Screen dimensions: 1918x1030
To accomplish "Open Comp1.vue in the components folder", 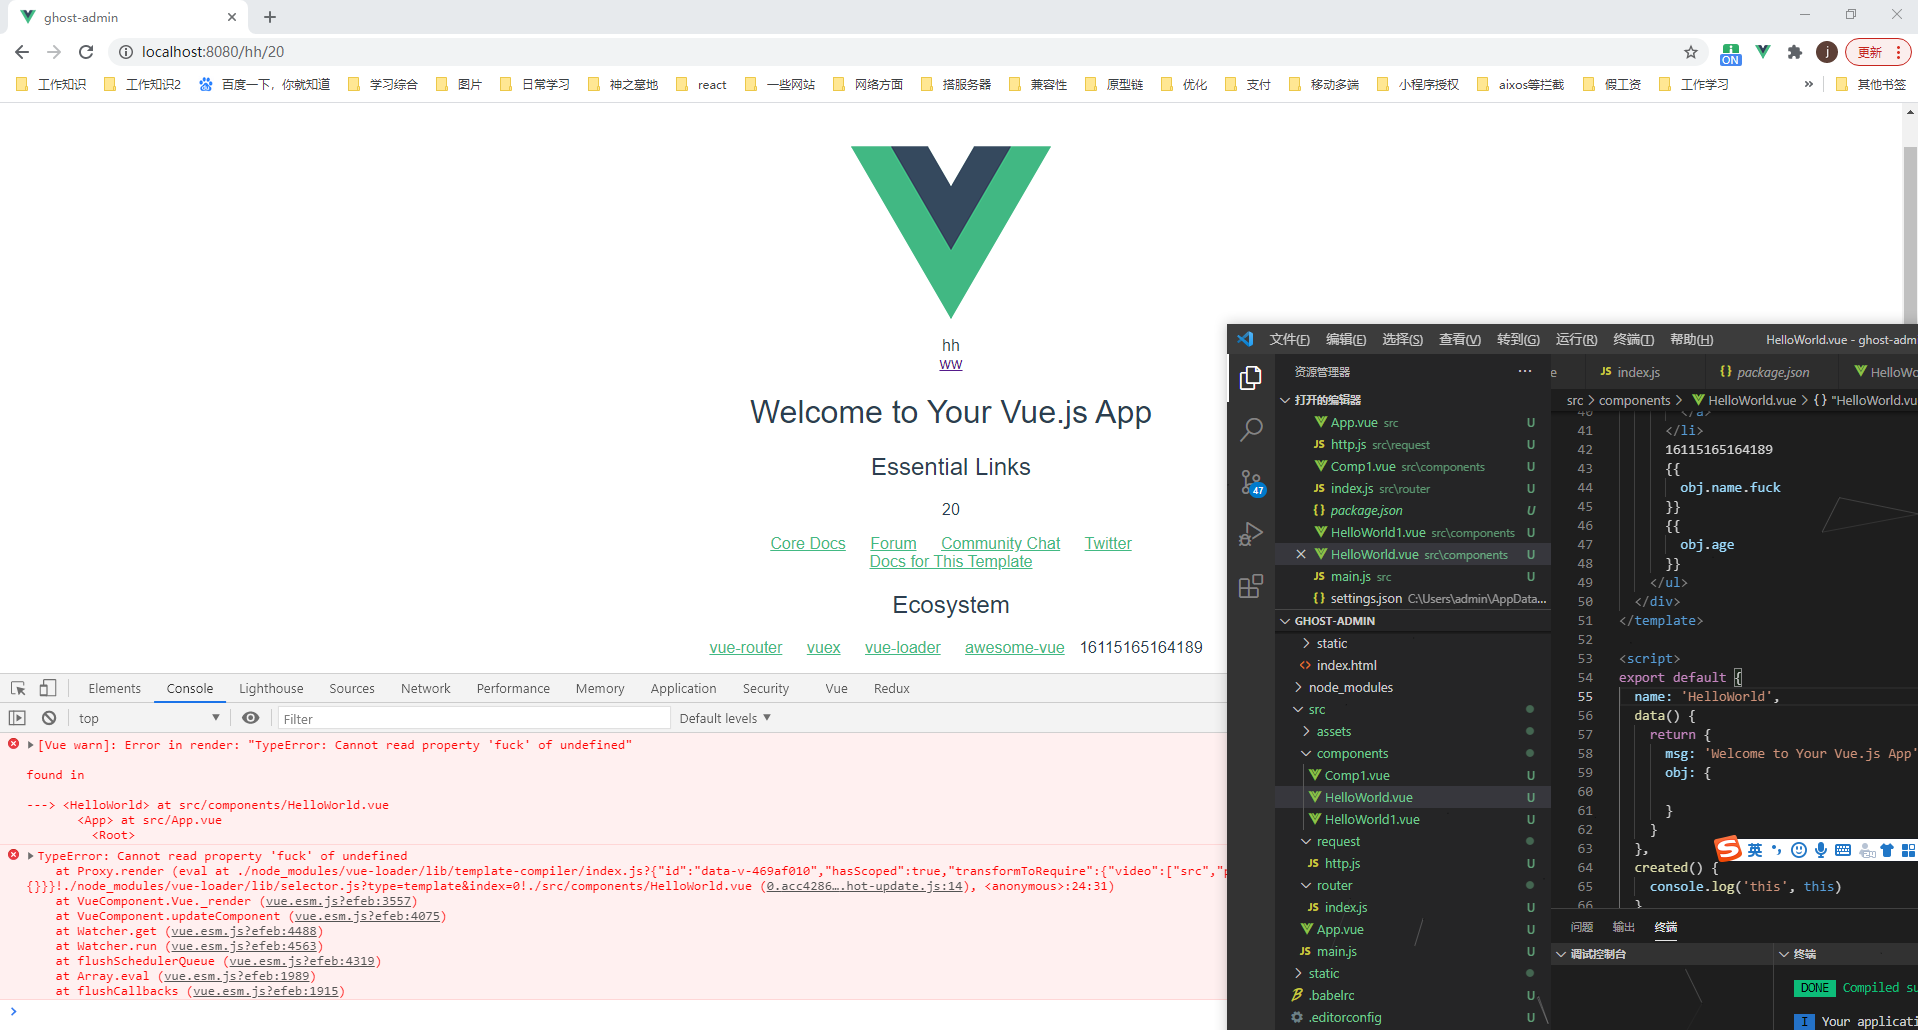I will (1357, 775).
